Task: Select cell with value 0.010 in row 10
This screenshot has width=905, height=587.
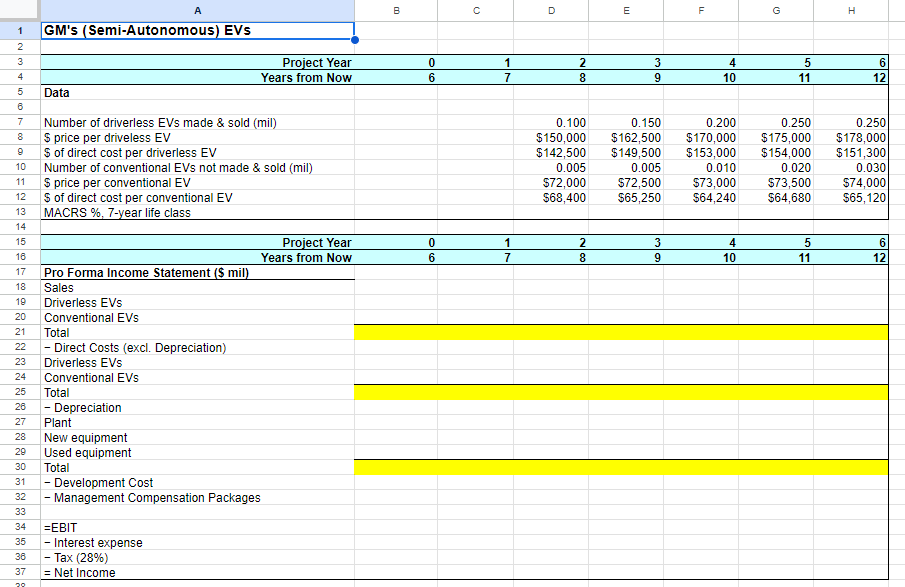Action: click(701, 167)
